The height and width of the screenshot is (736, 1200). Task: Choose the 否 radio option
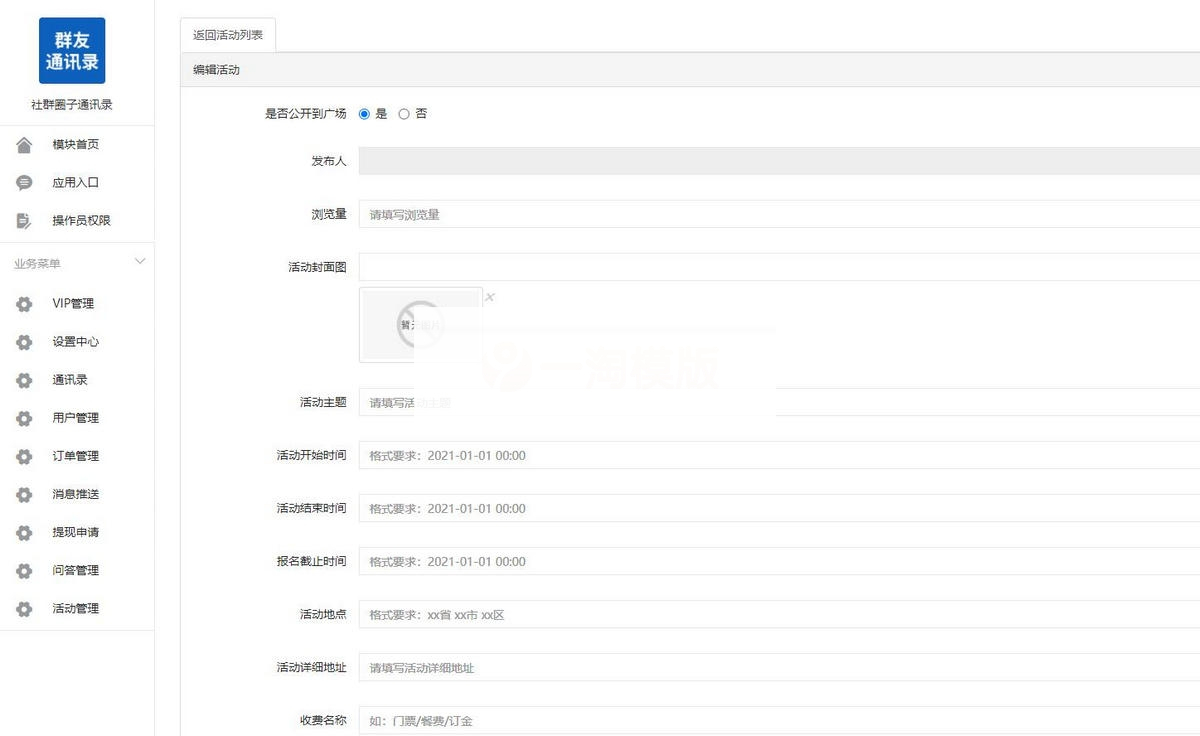pos(403,113)
